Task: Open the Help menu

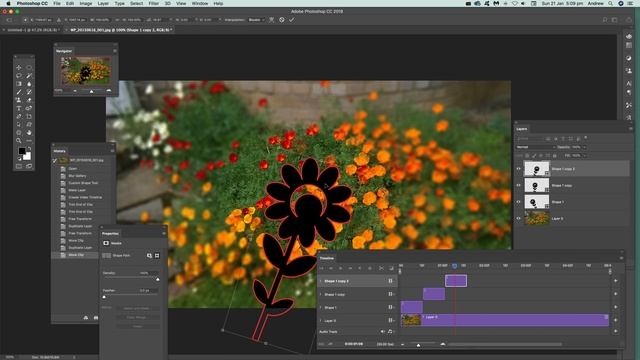Action: 218,3
